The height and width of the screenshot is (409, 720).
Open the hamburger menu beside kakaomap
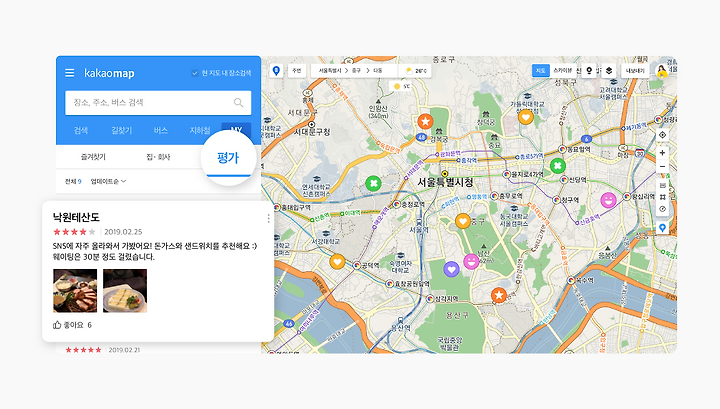pos(69,73)
